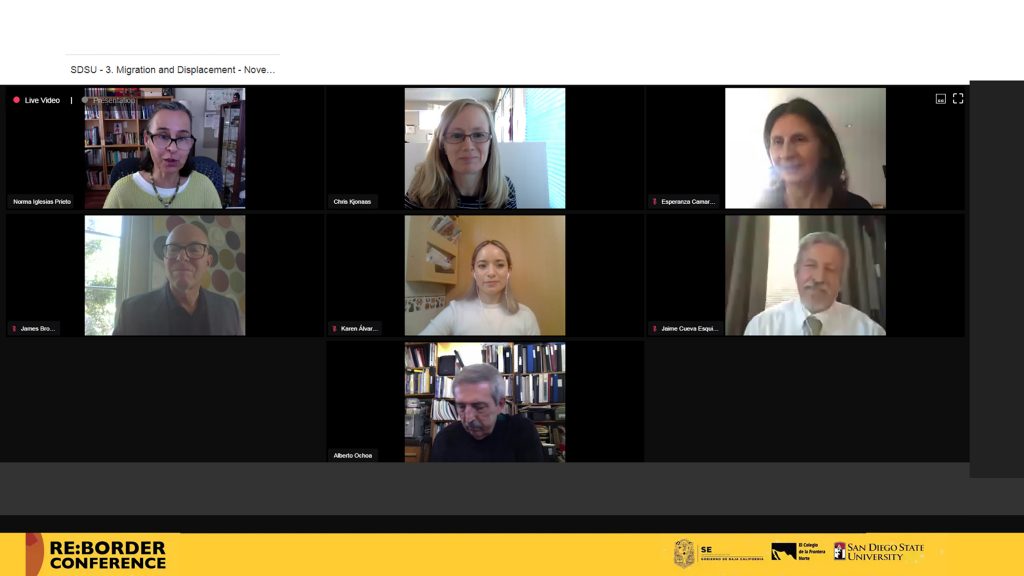Screen dimensions: 1024x576
Task: Click muted mic icon beside Karen Álvar...
Action: click(334, 328)
